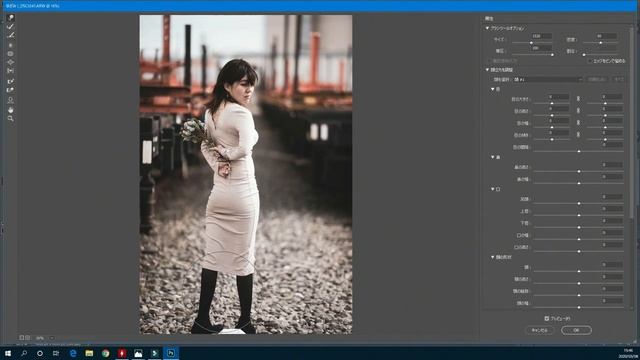Select the Reconstruct tool
Image resolution: width=640 pixels, height=360 pixels.
click(11, 27)
